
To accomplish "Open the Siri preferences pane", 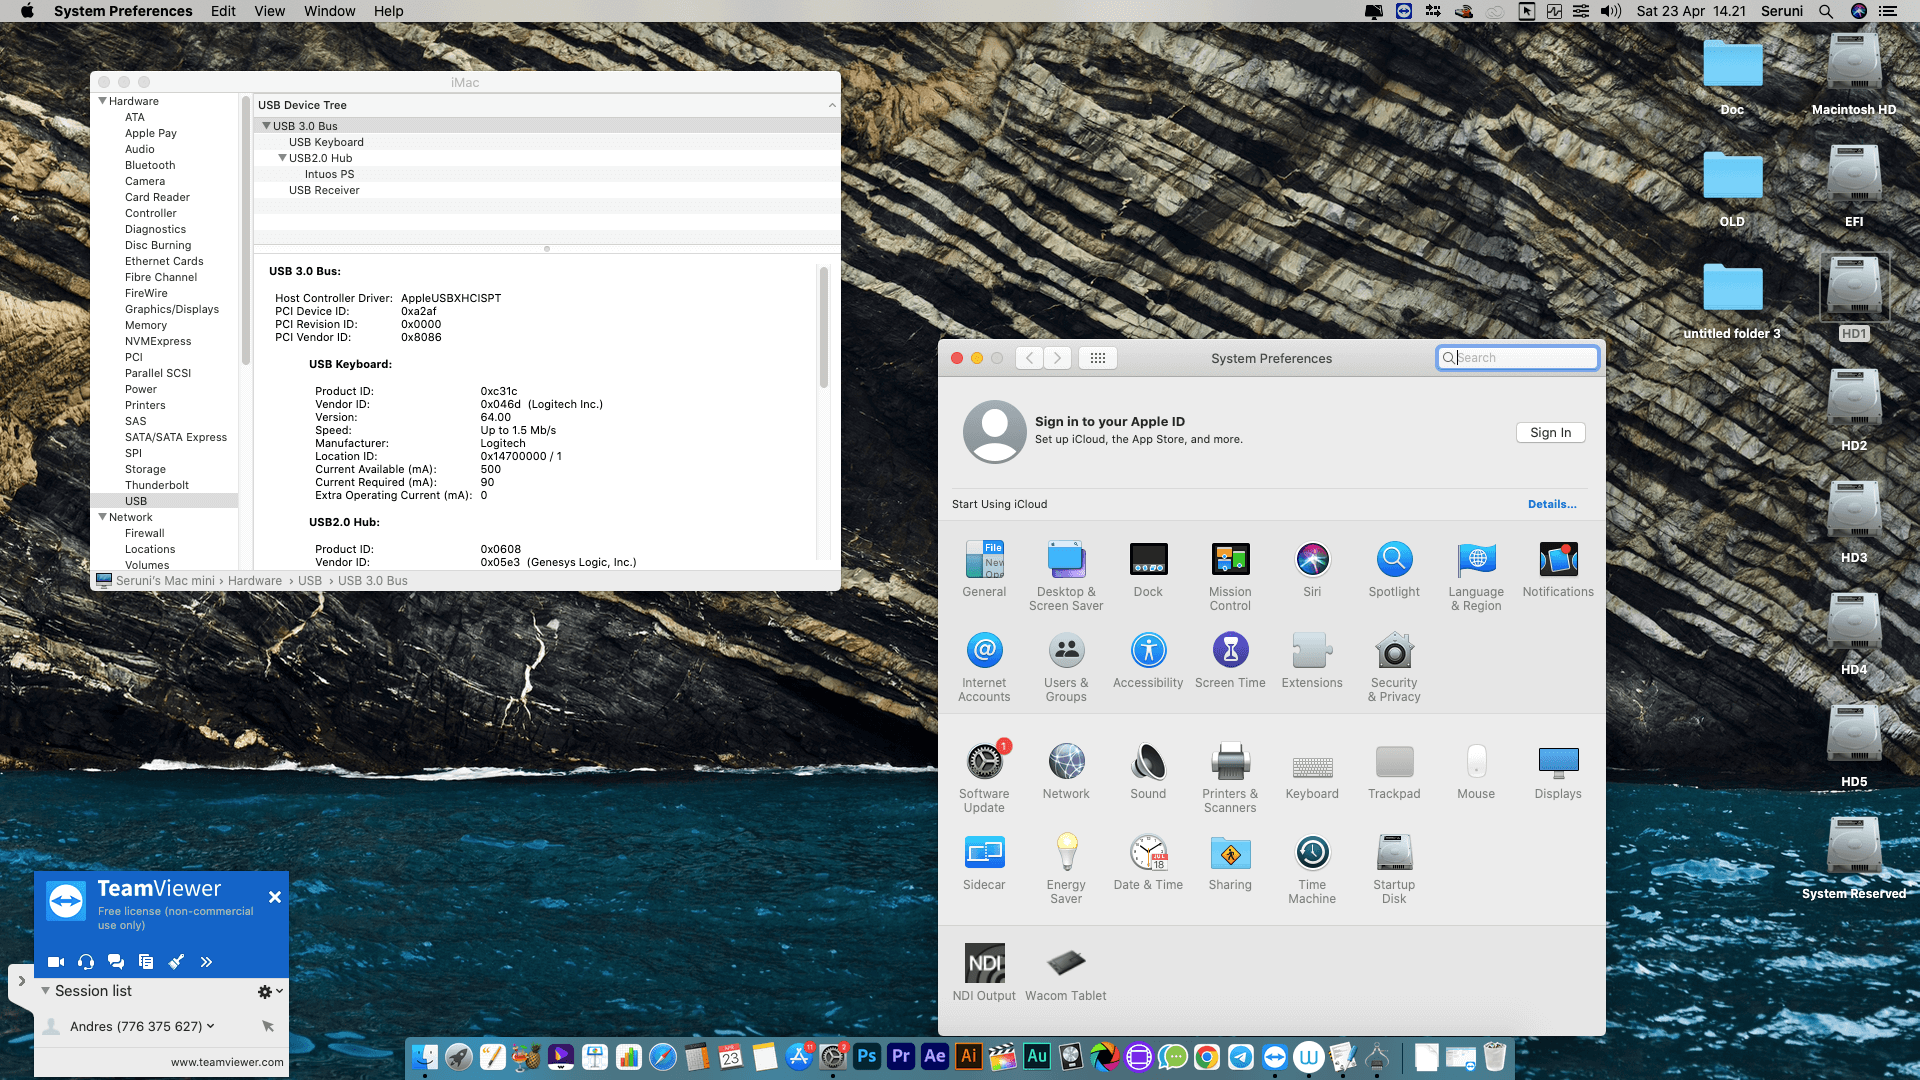I will tap(1312, 570).
